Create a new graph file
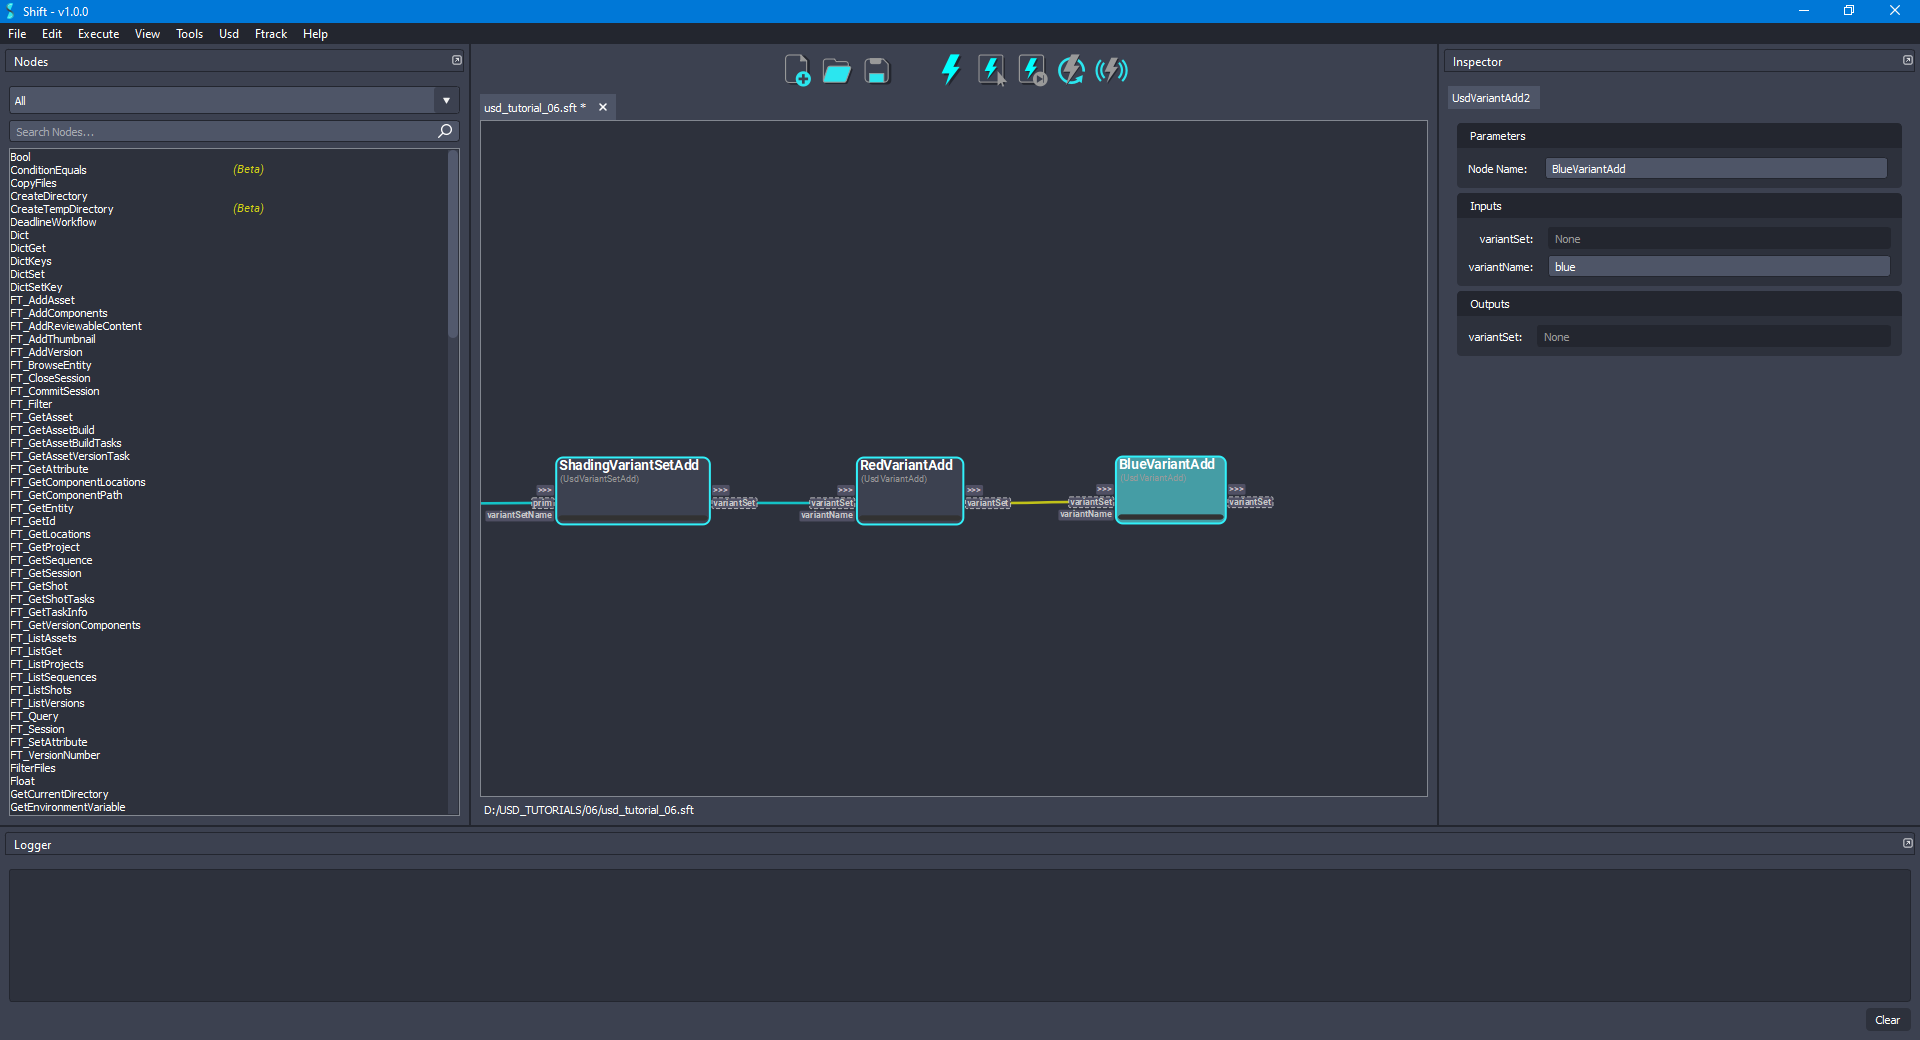The image size is (1920, 1040). tap(797, 70)
